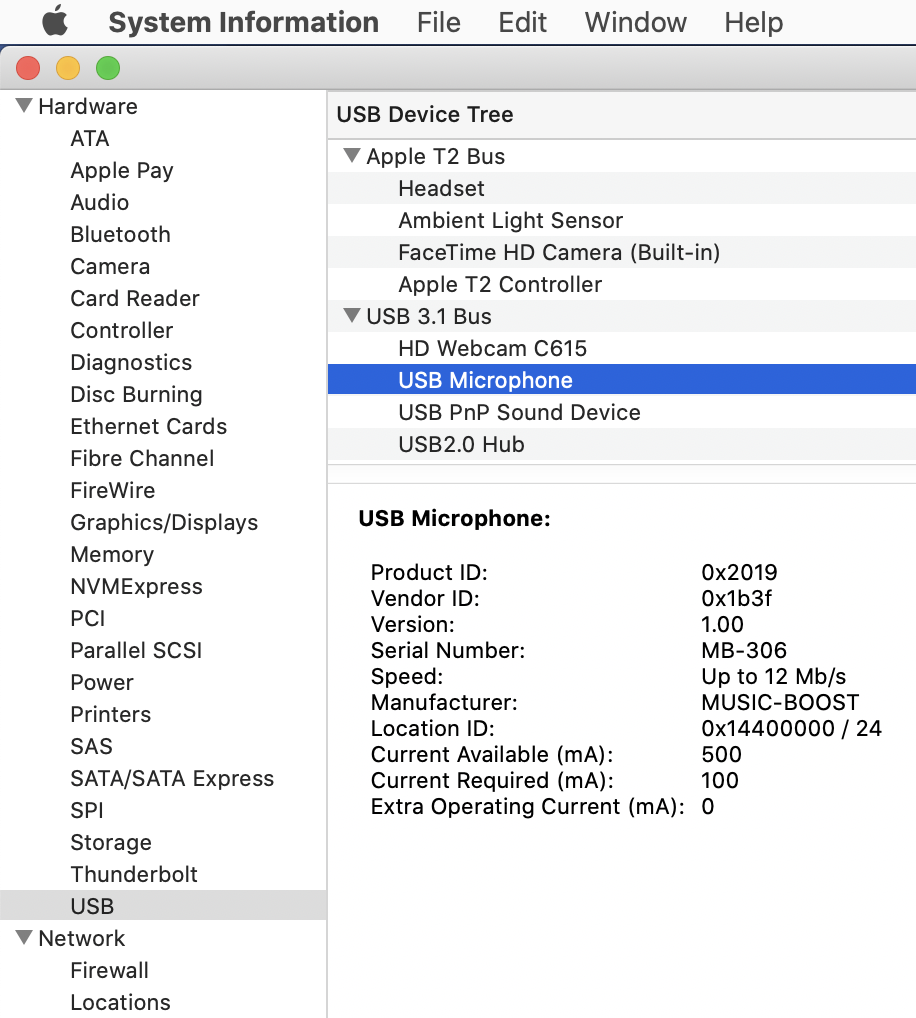
Task: Select the USB2.0 Hub entry
Action: click(x=461, y=444)
